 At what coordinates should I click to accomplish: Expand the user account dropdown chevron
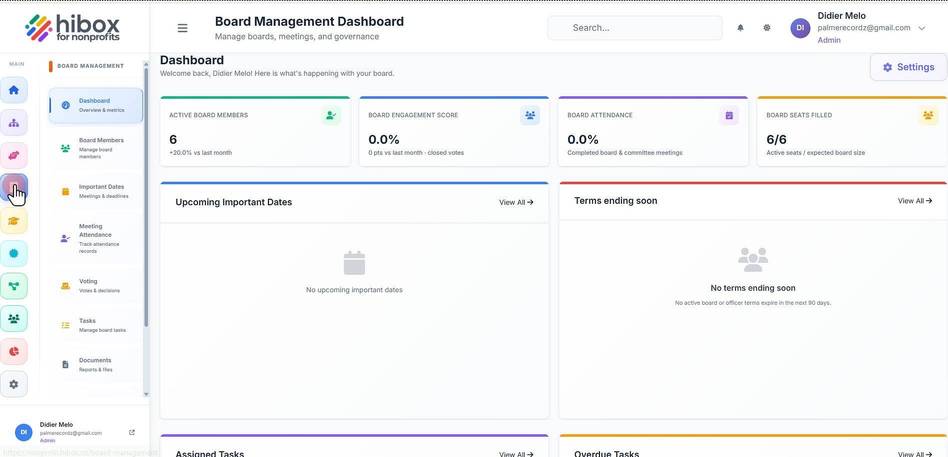921,28
